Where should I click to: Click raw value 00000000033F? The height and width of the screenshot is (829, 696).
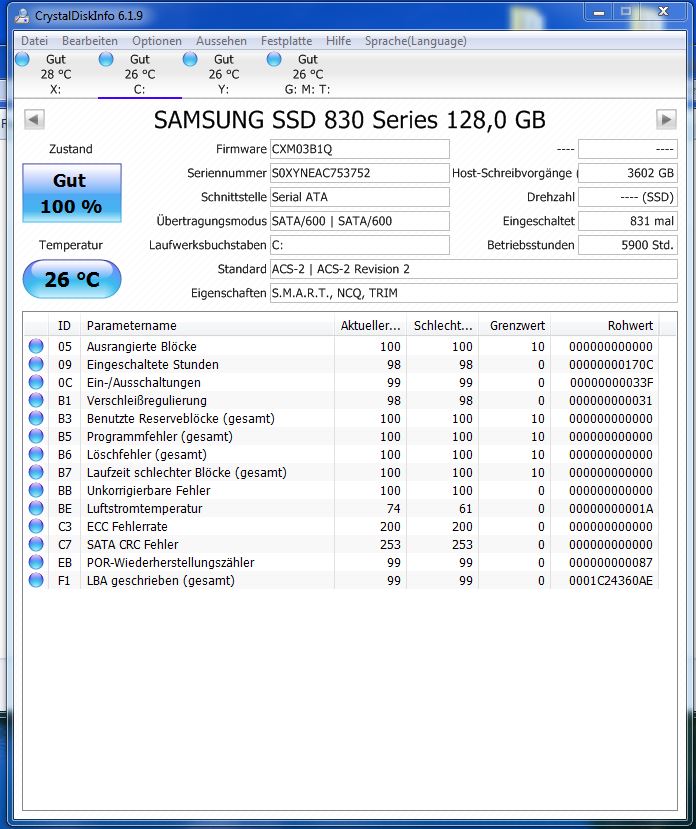611,382
